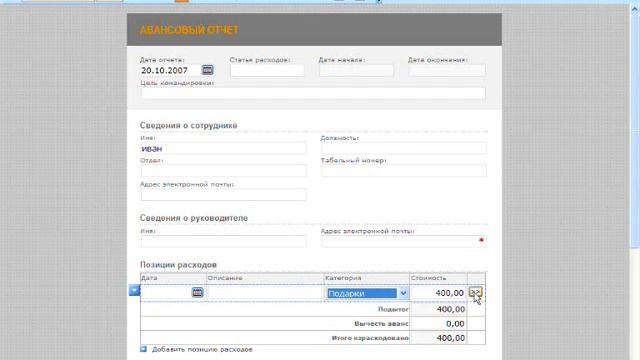The image size is (640, 360).
Task: Focus the Табельный номер field
Action: [404, 171]
